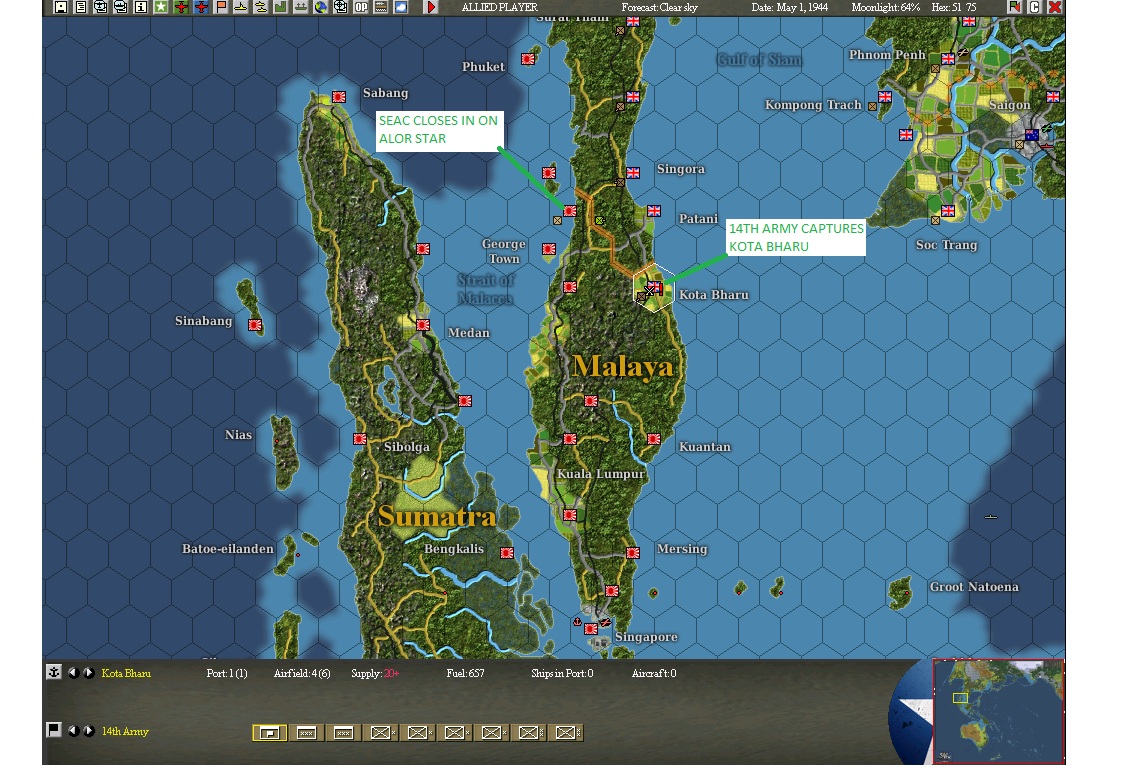The width and height of the screenshot is (1137, 774).
Task: Click the 'Fuel: 657' value
Action: pyautogui.click(x=466, y=673)
